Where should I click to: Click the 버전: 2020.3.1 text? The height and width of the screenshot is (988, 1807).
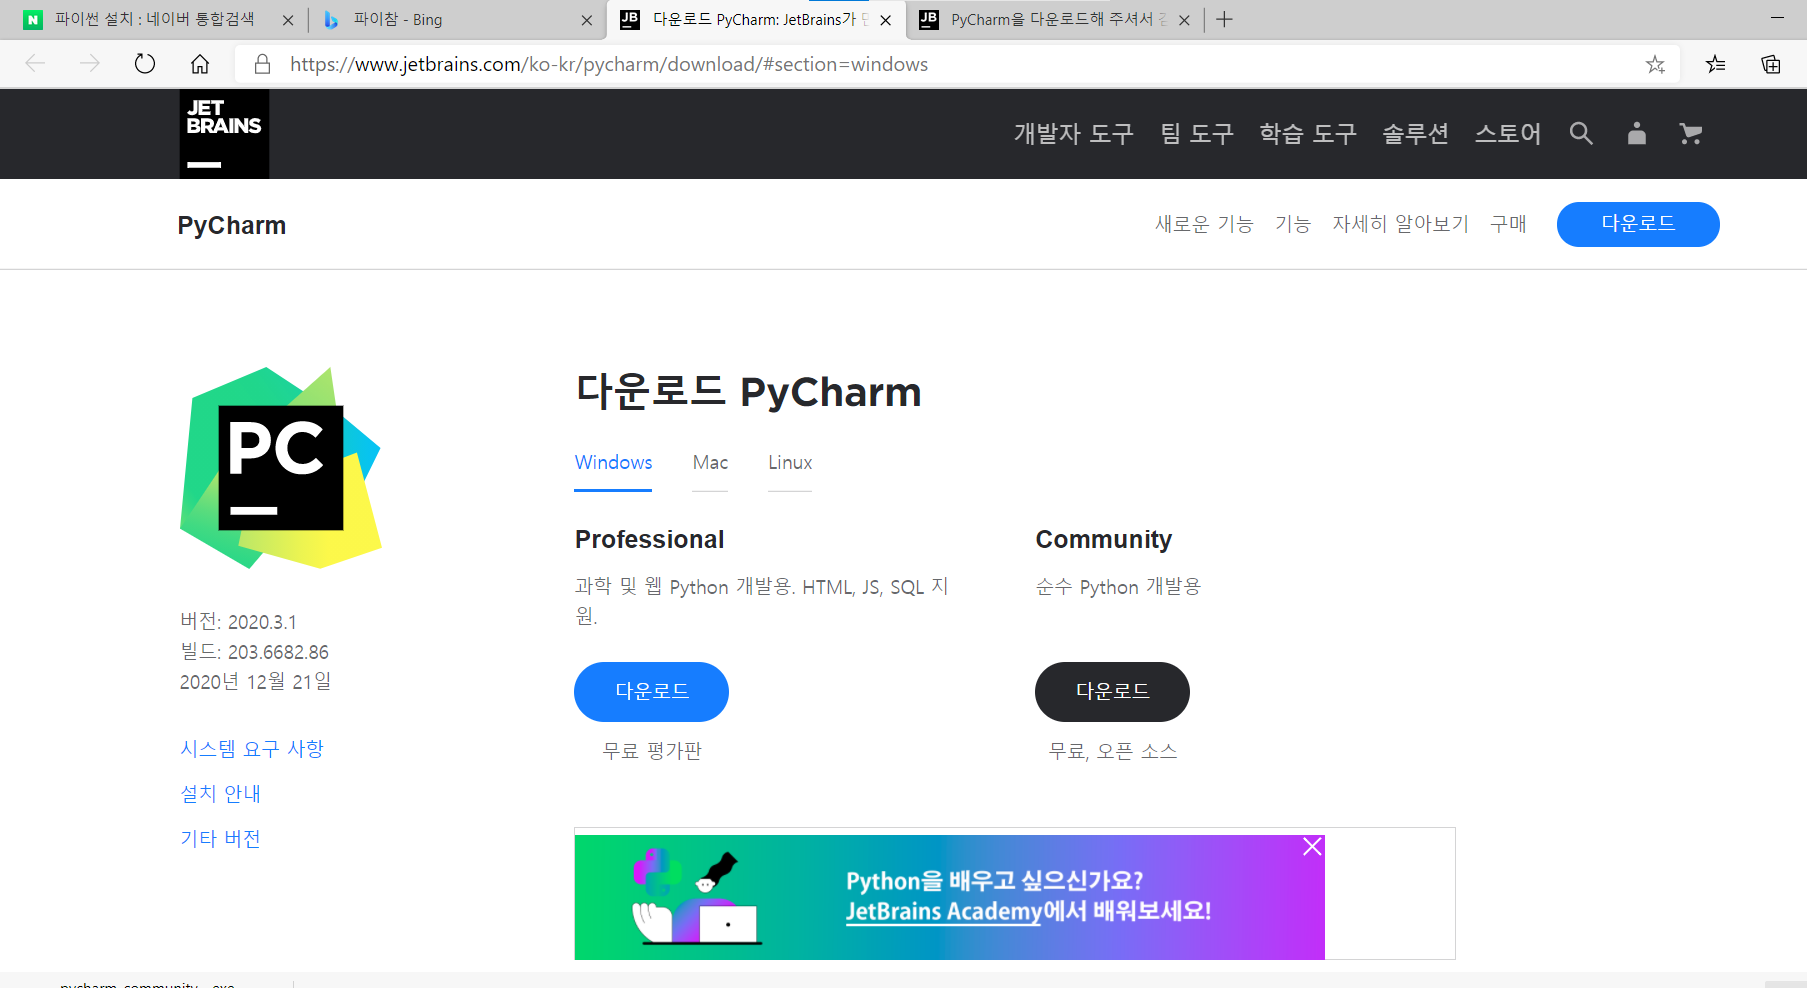coord(238,622)
